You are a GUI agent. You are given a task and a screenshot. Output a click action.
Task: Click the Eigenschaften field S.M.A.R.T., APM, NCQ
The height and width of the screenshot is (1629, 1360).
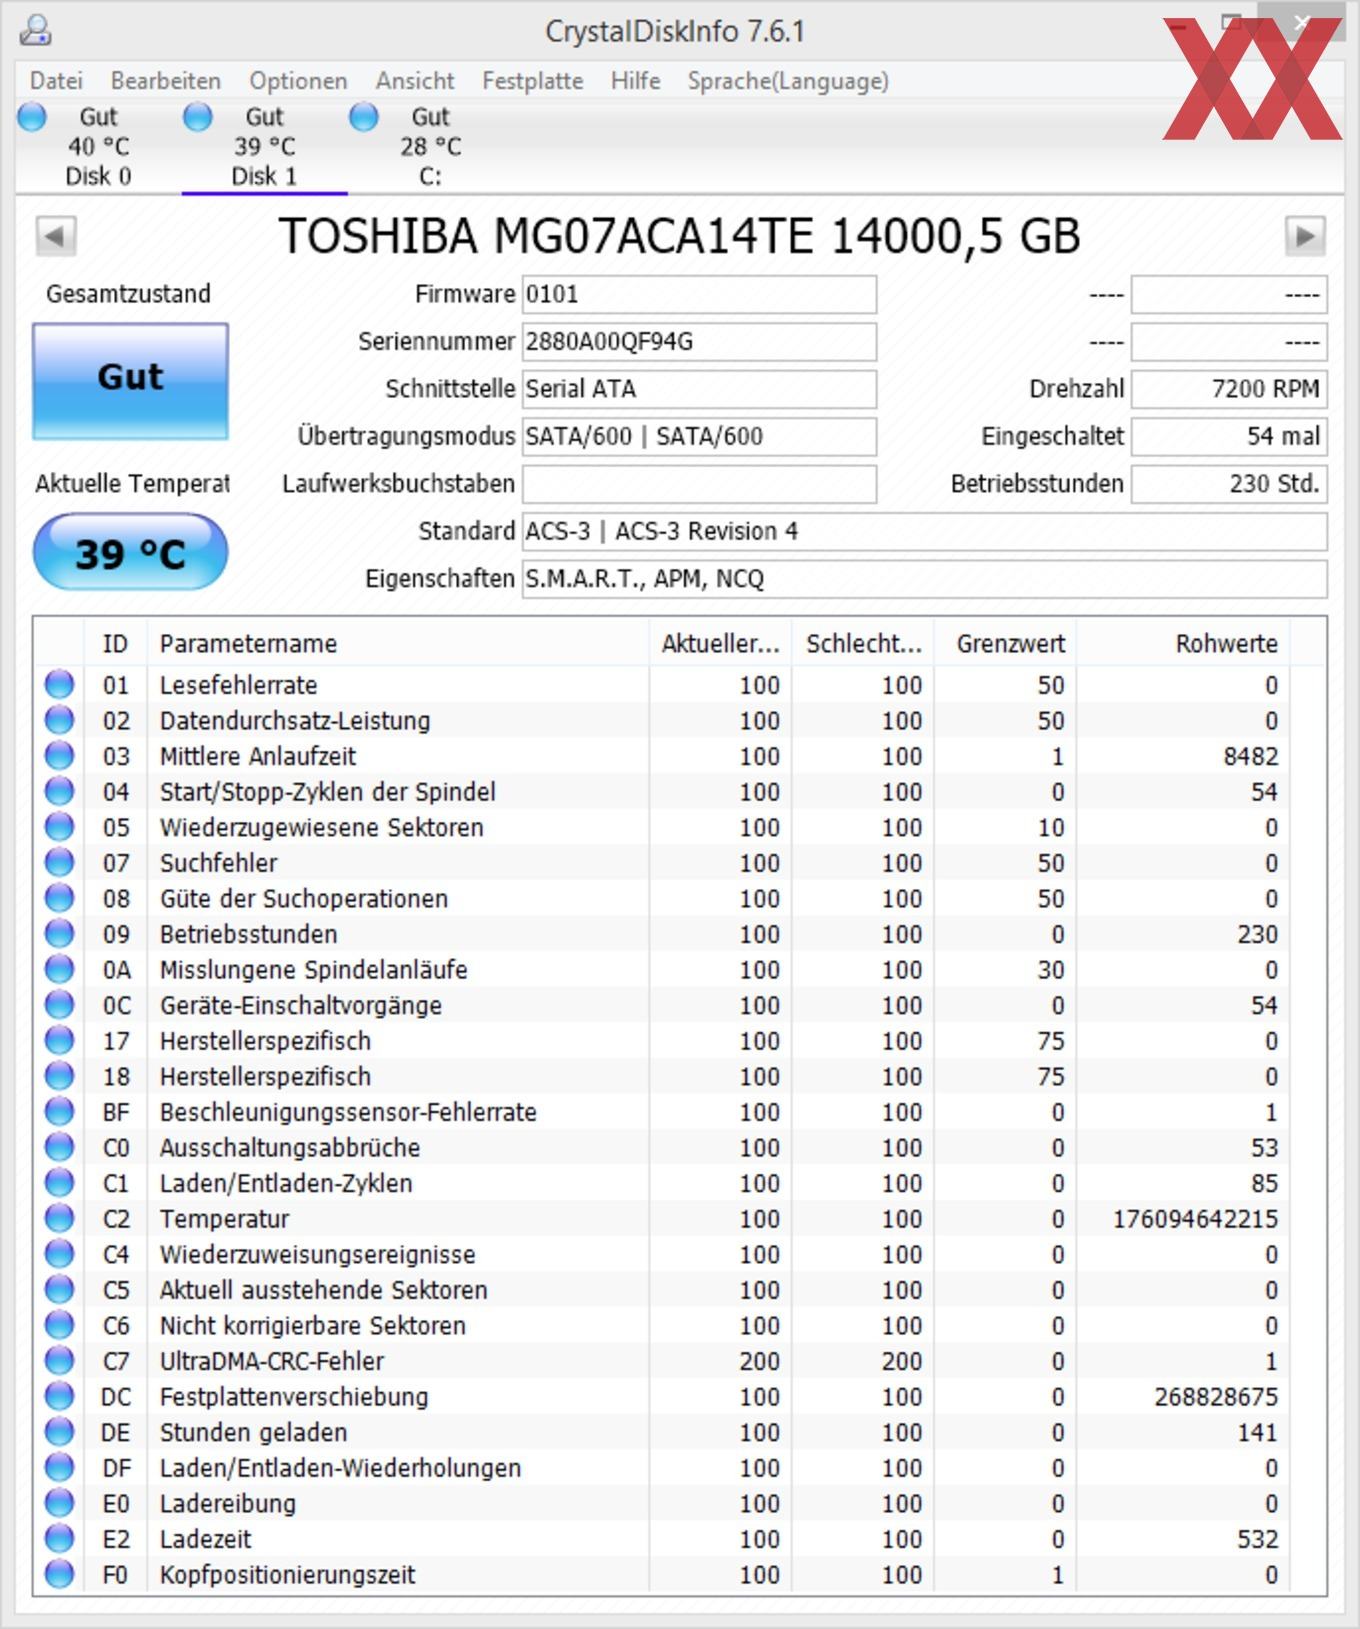[925, 579]
